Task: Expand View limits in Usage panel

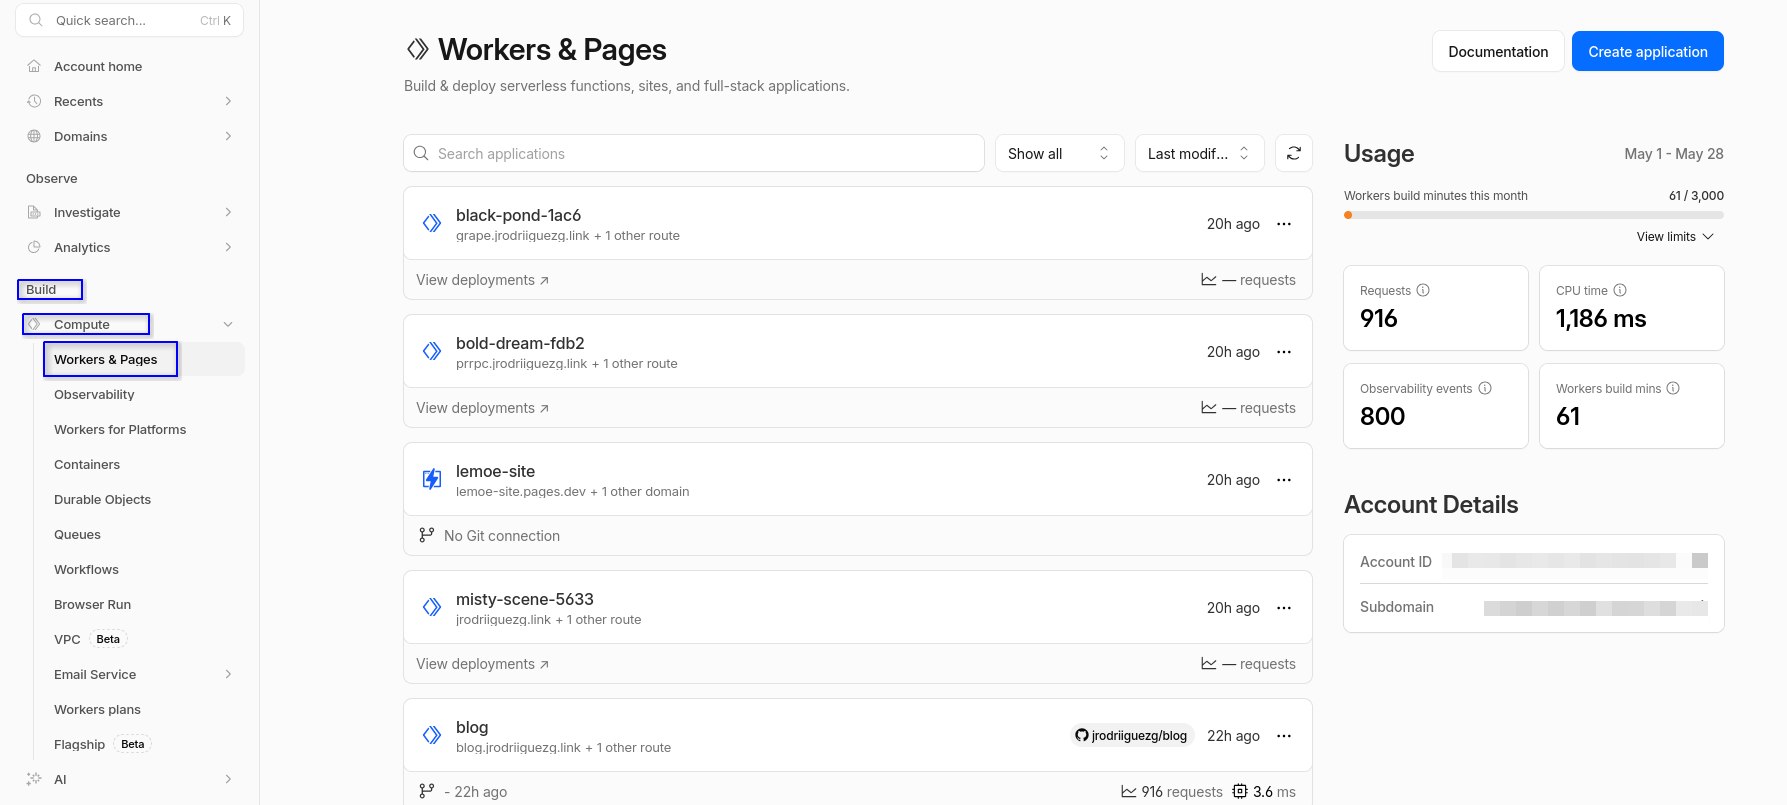Action: pos(1675,237)
